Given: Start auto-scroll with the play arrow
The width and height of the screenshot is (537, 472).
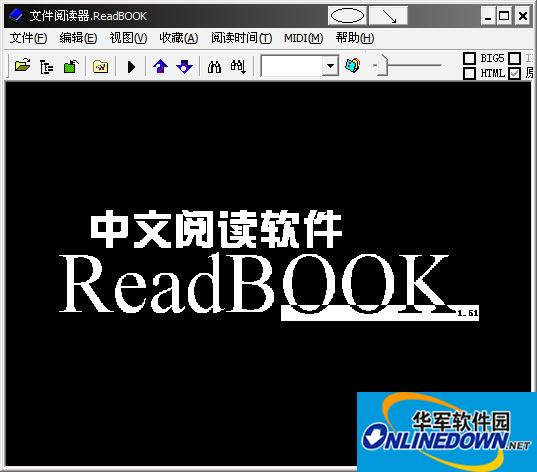Looking at the screenshot, I should point(131,67).
